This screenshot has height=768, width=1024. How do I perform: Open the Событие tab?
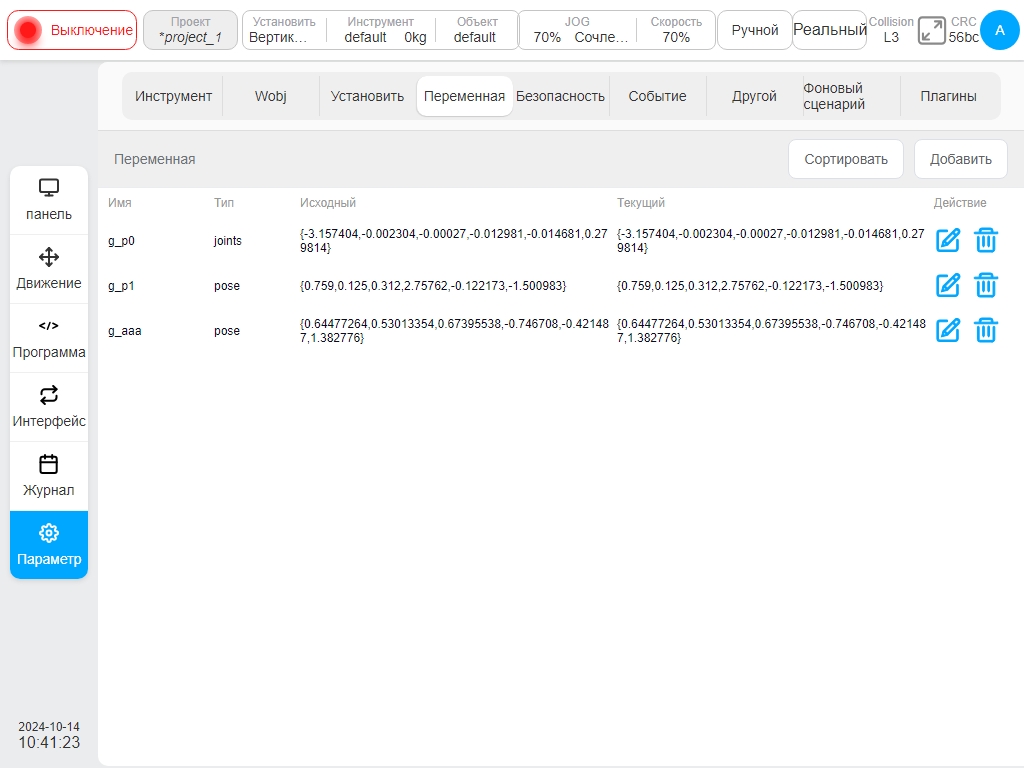coord(657,96)
